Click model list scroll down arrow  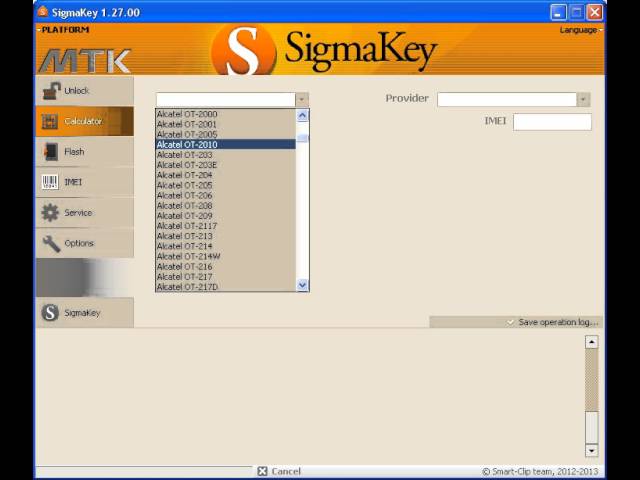click(302, 285)
